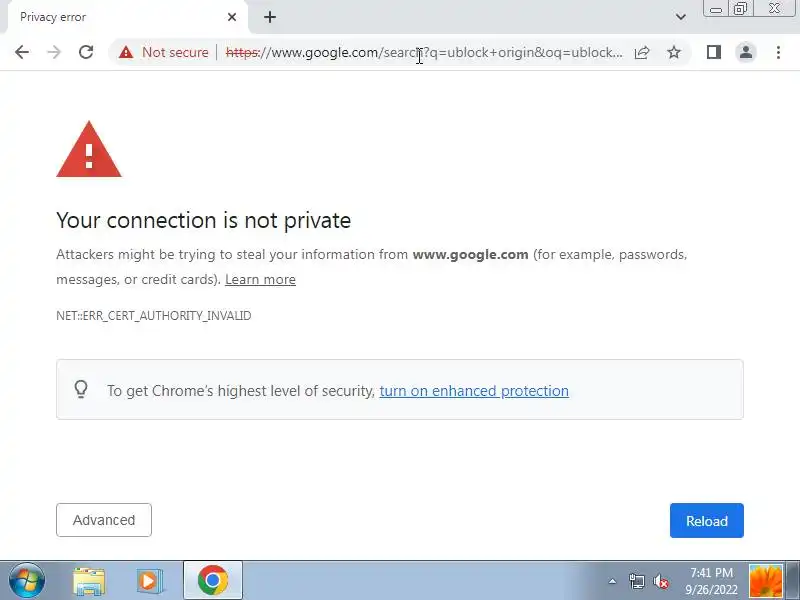Open the Learn more link
Image resolution: width=800 pixels, height=600 pixels.
click(x=260, y=280)
